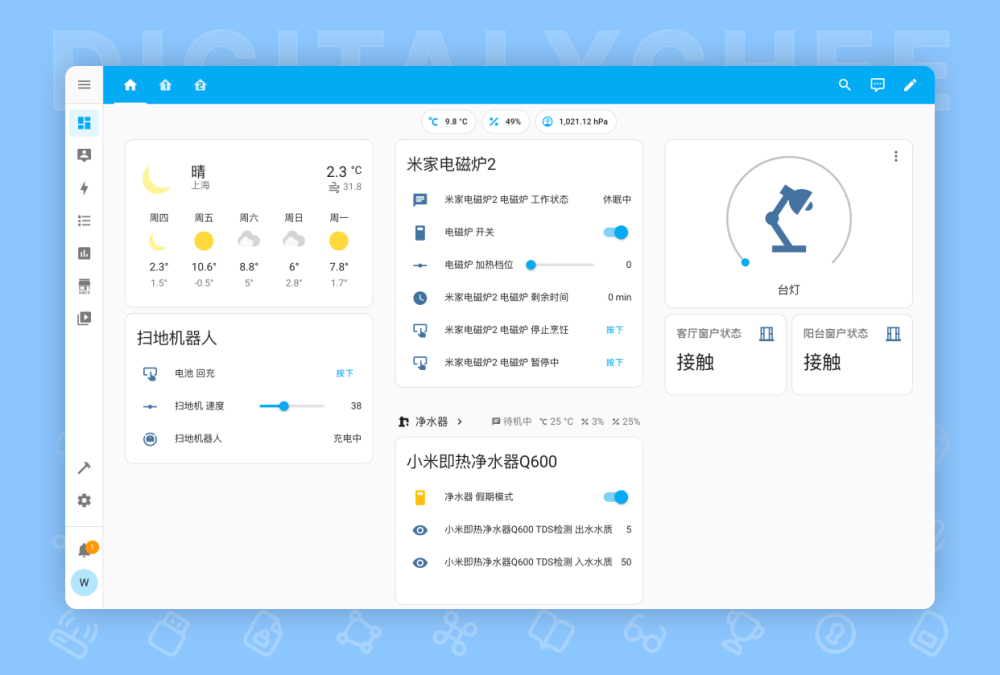Click the yellow 假期模式 device icon
Image resolution: width=1000 pixels, height=675 pixels.
(420, 497)
